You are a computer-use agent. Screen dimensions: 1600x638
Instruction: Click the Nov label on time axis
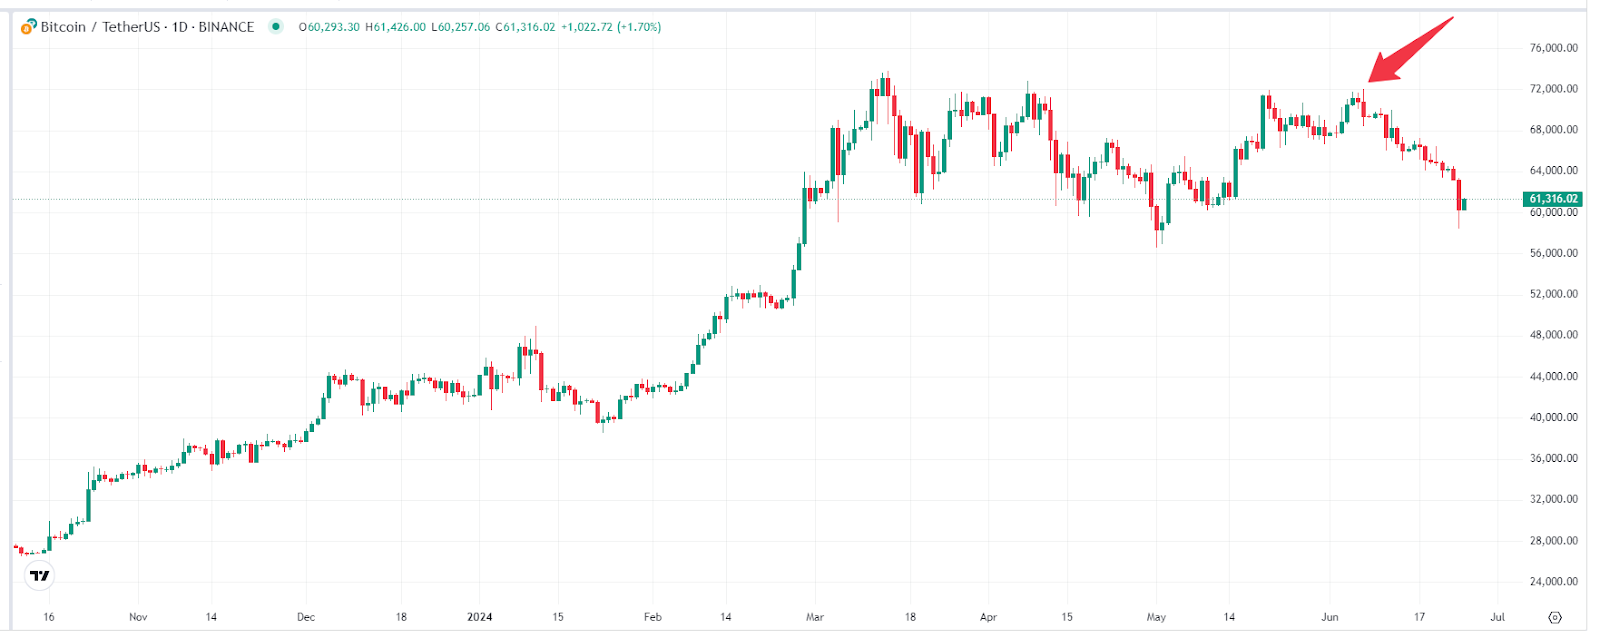138,617
